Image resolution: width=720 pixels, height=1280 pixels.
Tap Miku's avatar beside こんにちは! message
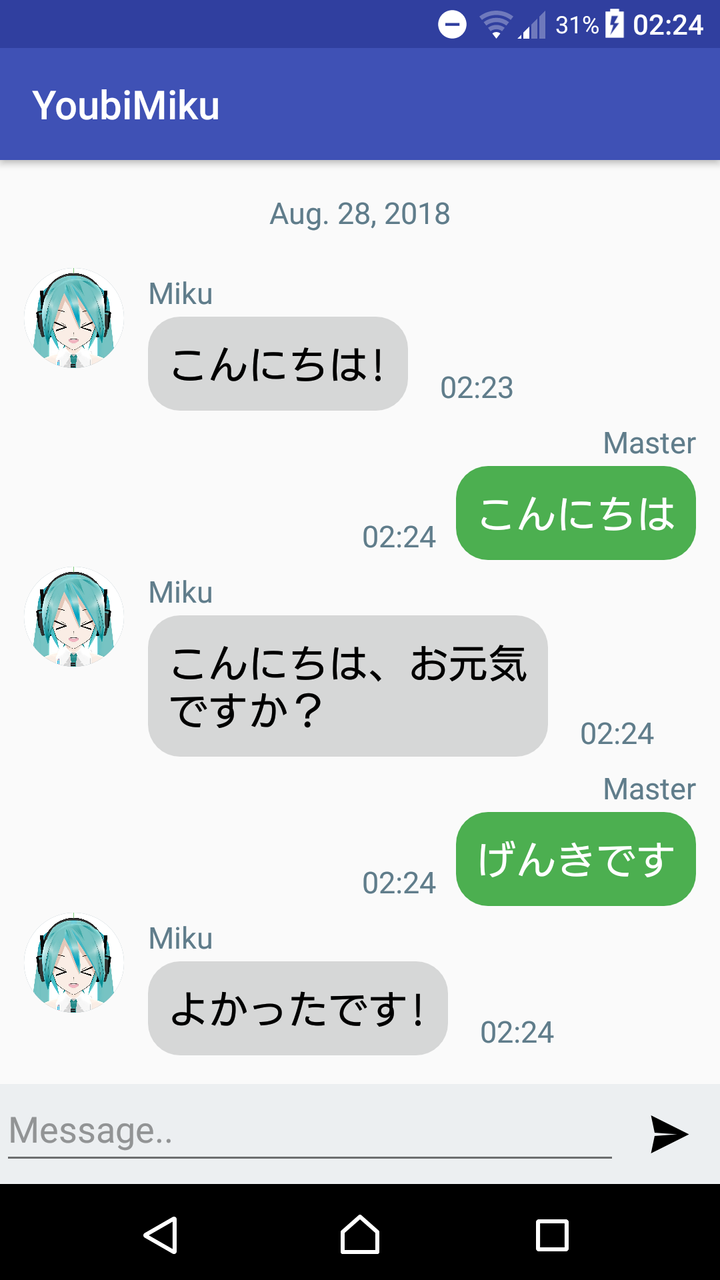click(x=74, y=319)
